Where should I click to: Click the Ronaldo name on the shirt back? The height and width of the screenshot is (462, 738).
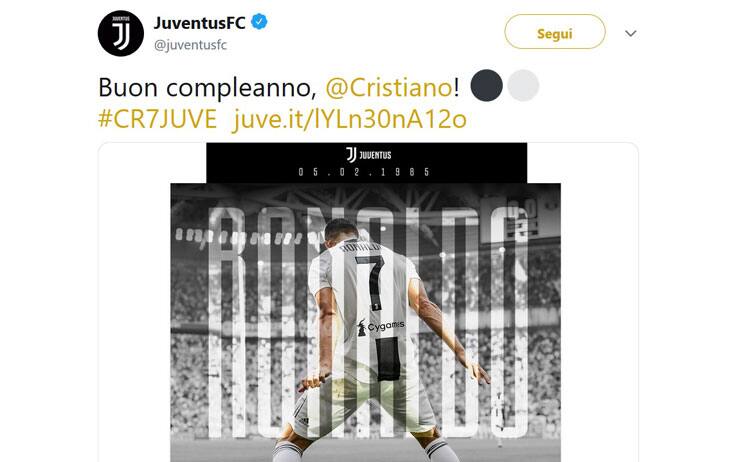coord(360,247)
